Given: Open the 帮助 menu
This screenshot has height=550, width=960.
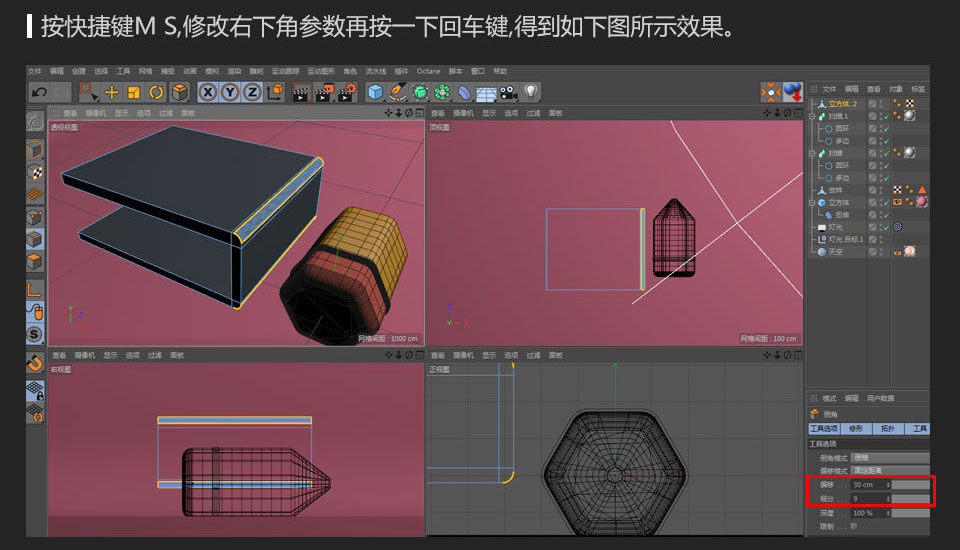Looking at the screenshot, I should pos(500,71).
